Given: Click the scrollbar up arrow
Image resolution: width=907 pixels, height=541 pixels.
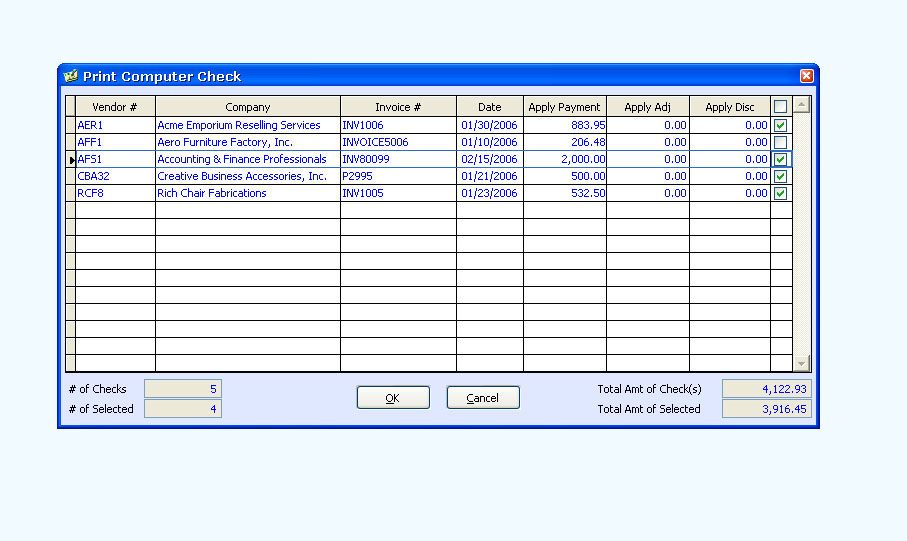Looking at the screenshot, I should tap(801, 105).
